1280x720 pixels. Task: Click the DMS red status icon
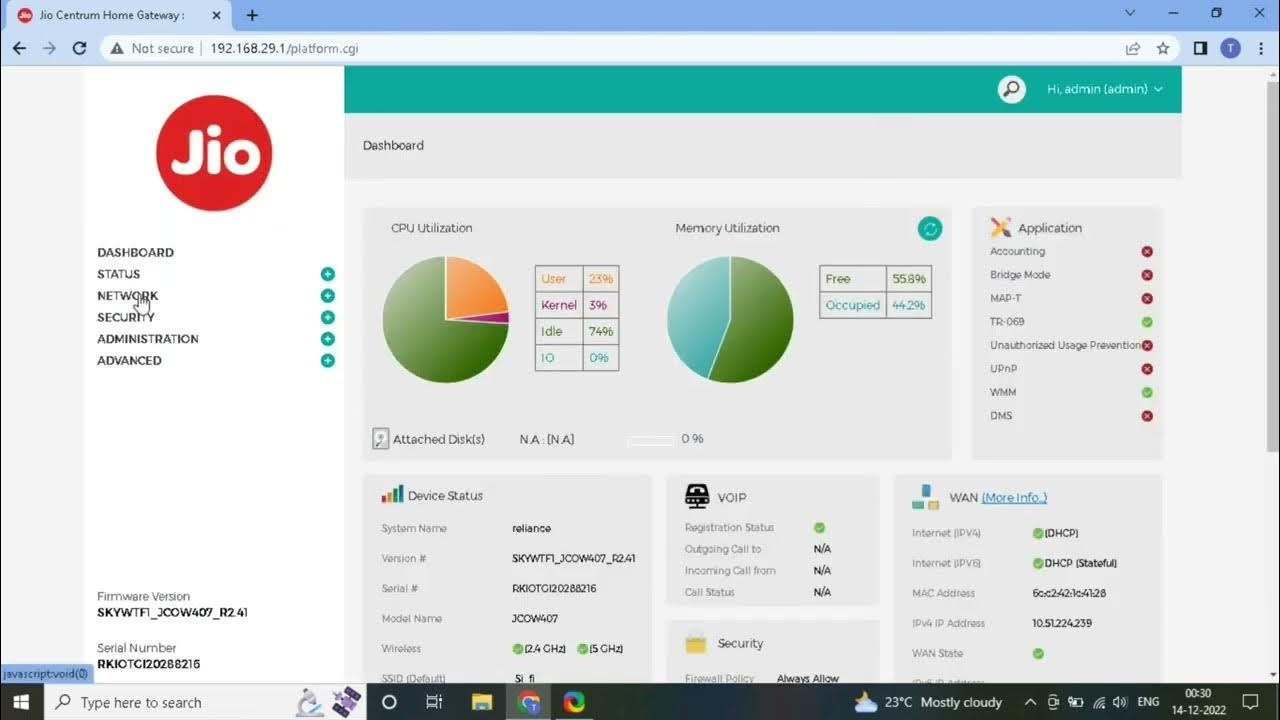tap(1147, 416)
